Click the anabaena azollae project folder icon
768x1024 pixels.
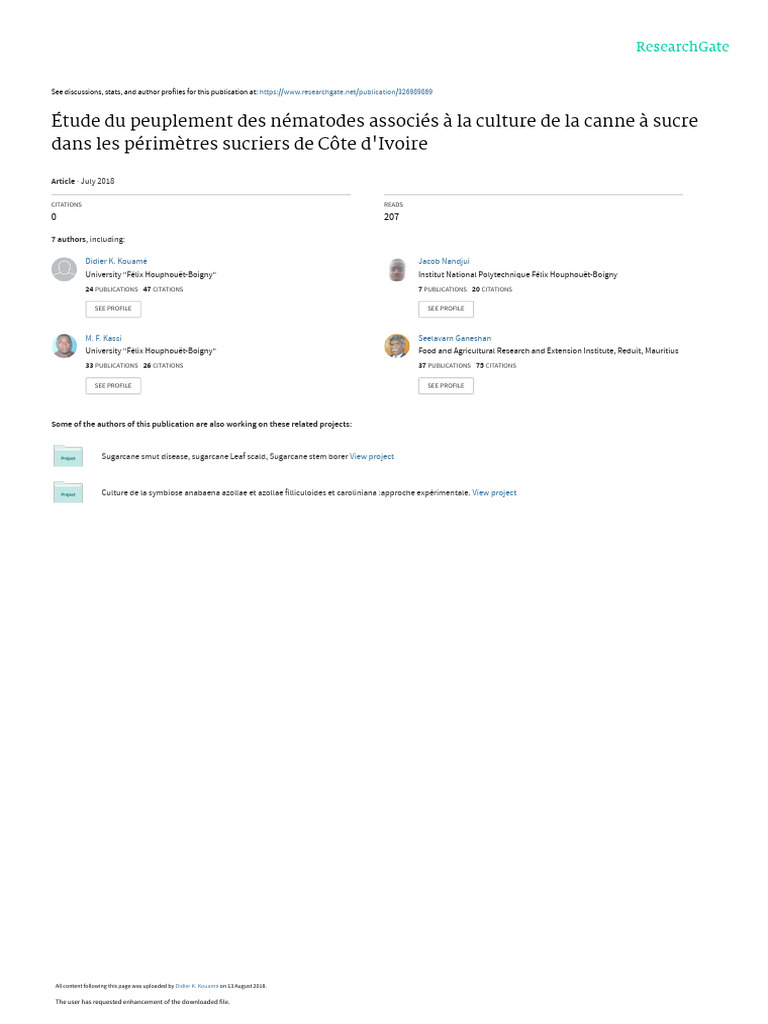pyautogui.click(x=68, y=492)
